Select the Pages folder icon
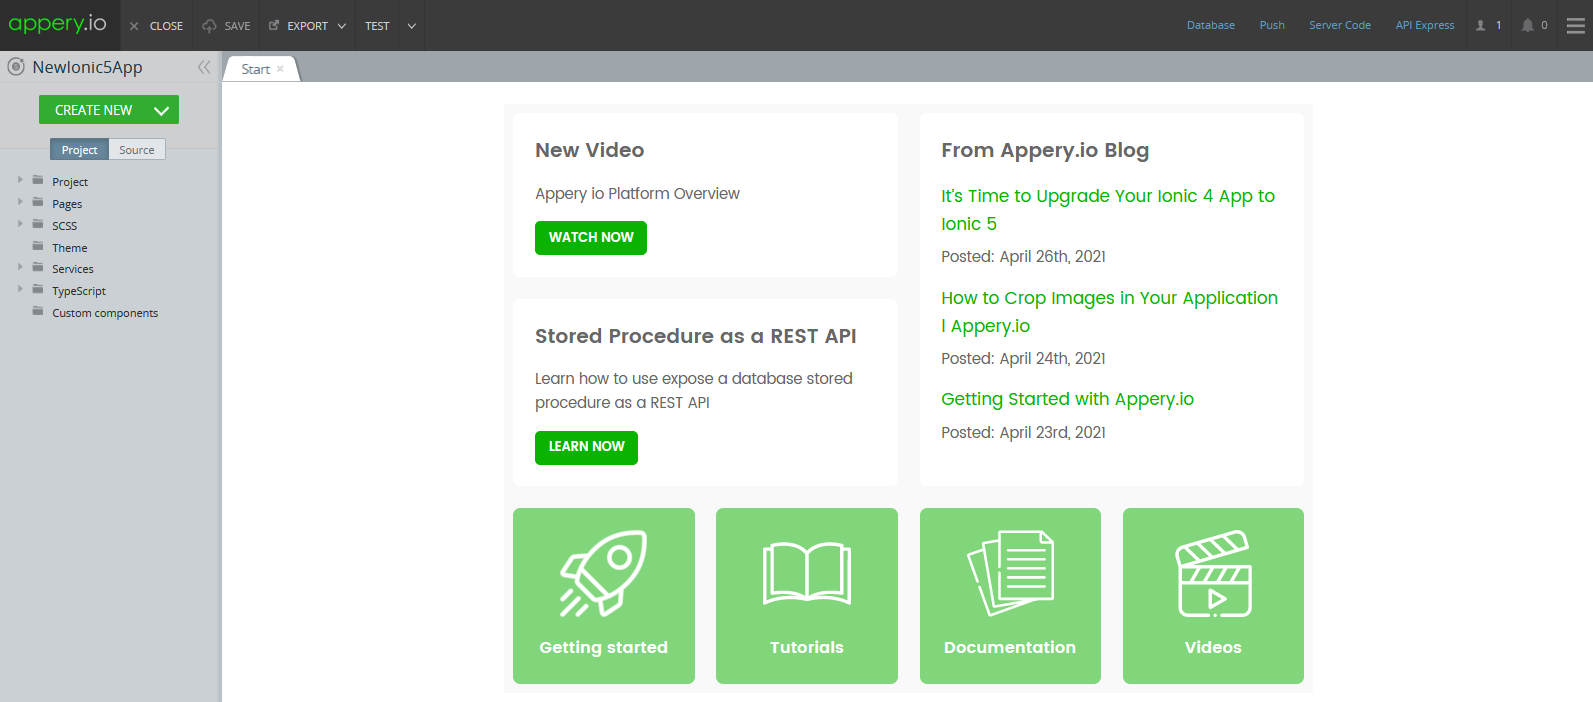 38,202
